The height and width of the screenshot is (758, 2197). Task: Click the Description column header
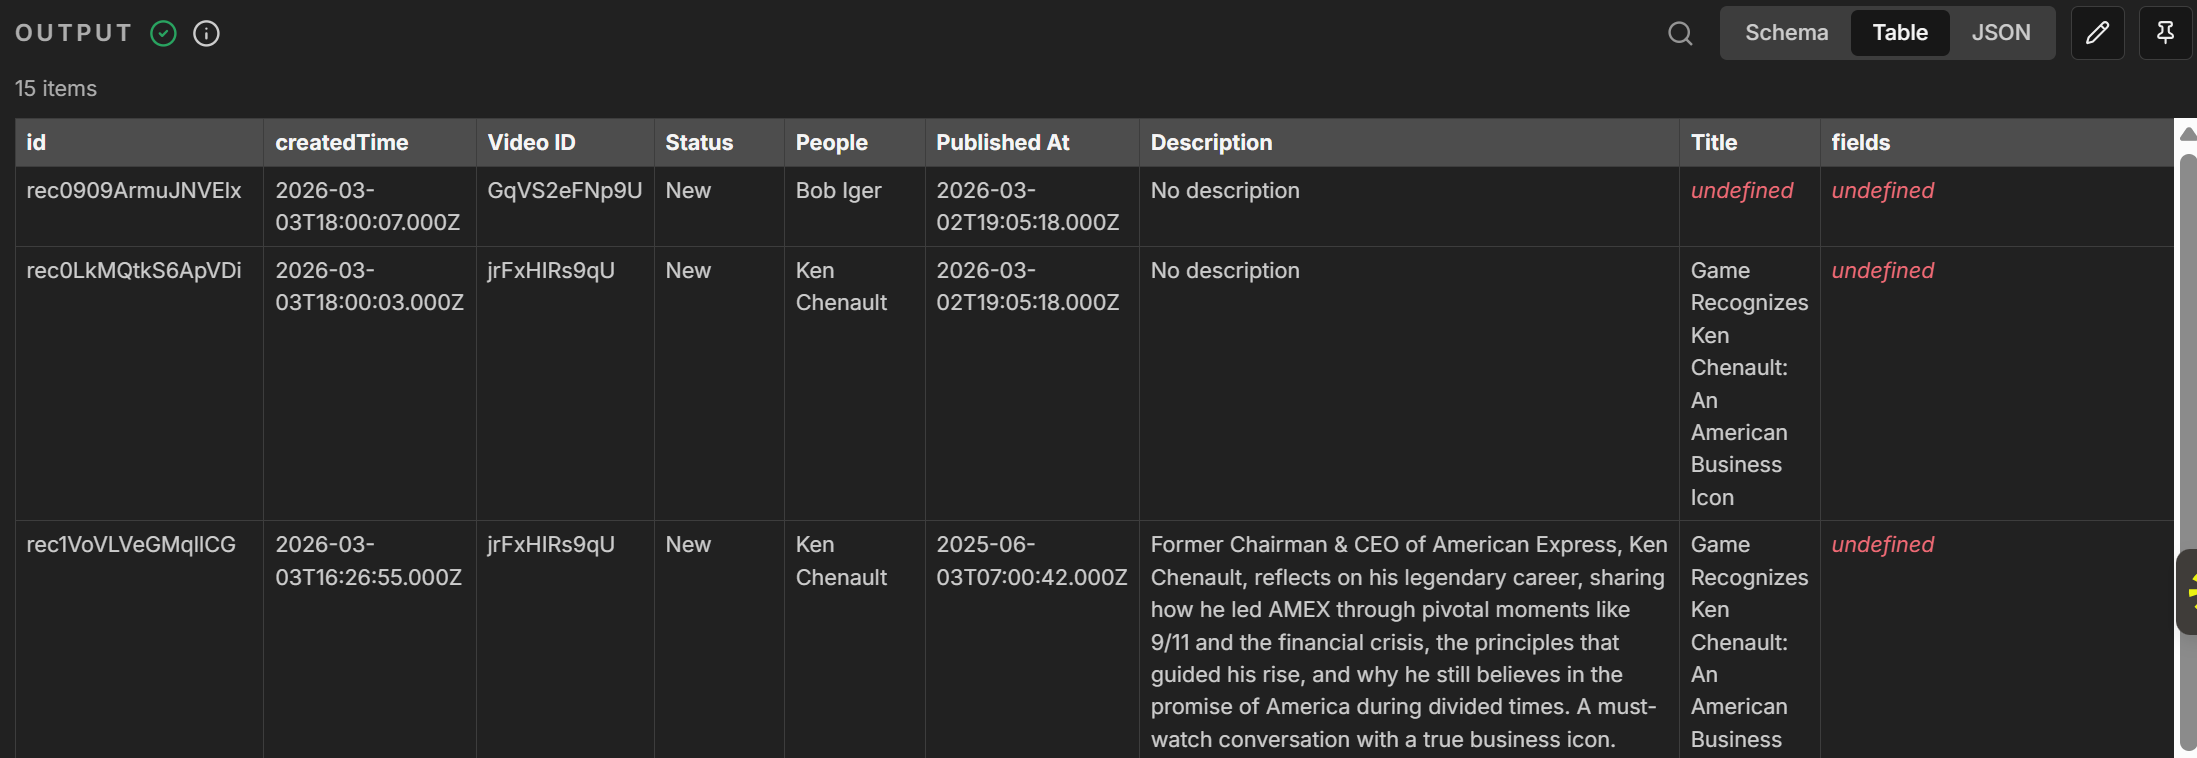1211,143
